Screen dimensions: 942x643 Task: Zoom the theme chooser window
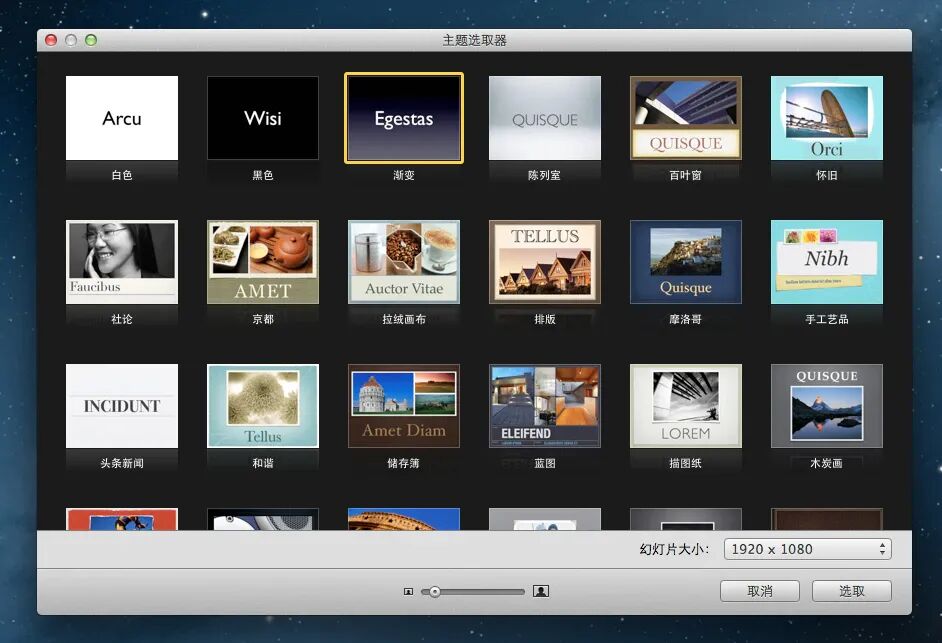click(91, 40)
